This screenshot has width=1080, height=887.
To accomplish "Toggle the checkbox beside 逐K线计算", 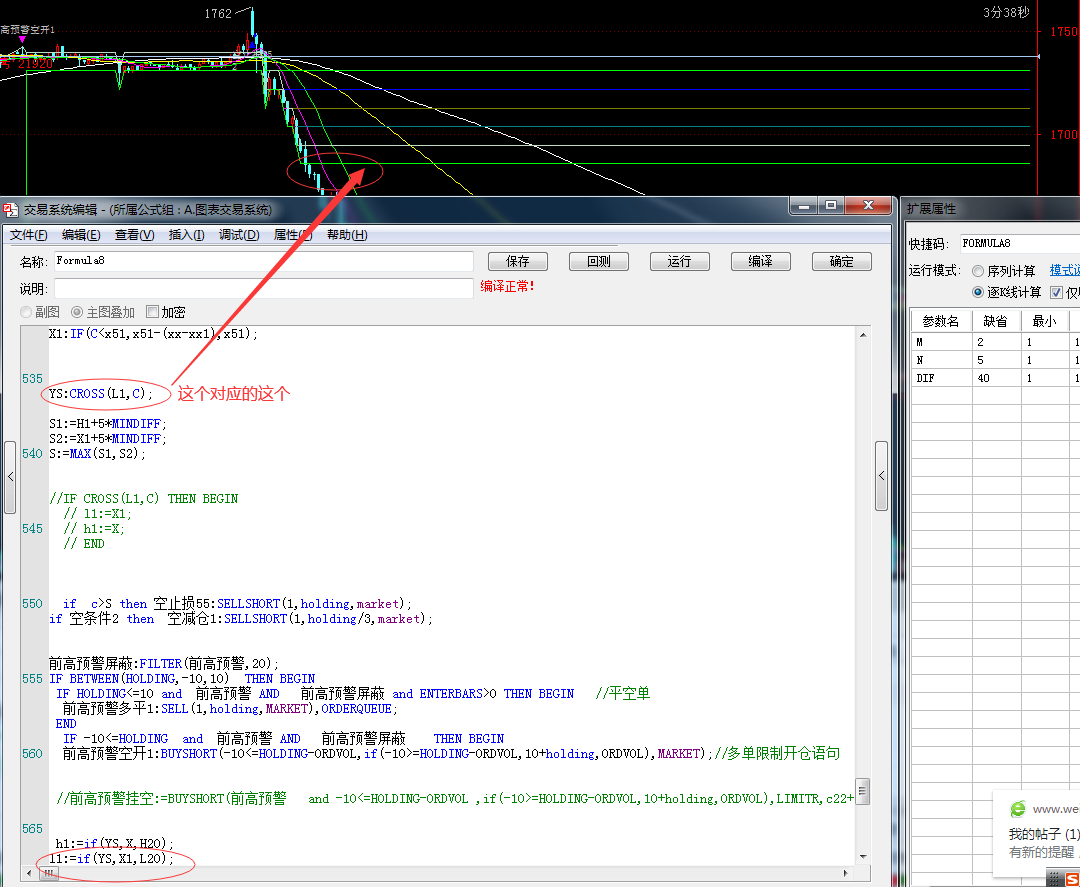I will (1056, 293).
